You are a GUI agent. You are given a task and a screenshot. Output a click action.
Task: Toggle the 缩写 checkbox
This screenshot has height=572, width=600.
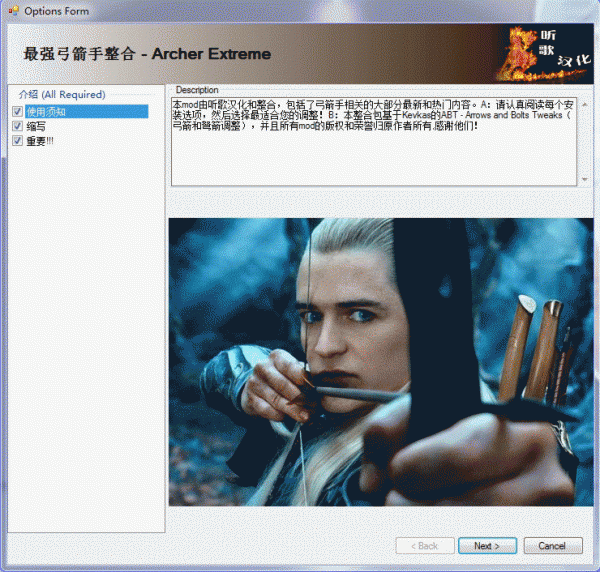click(x=17, y=127)
